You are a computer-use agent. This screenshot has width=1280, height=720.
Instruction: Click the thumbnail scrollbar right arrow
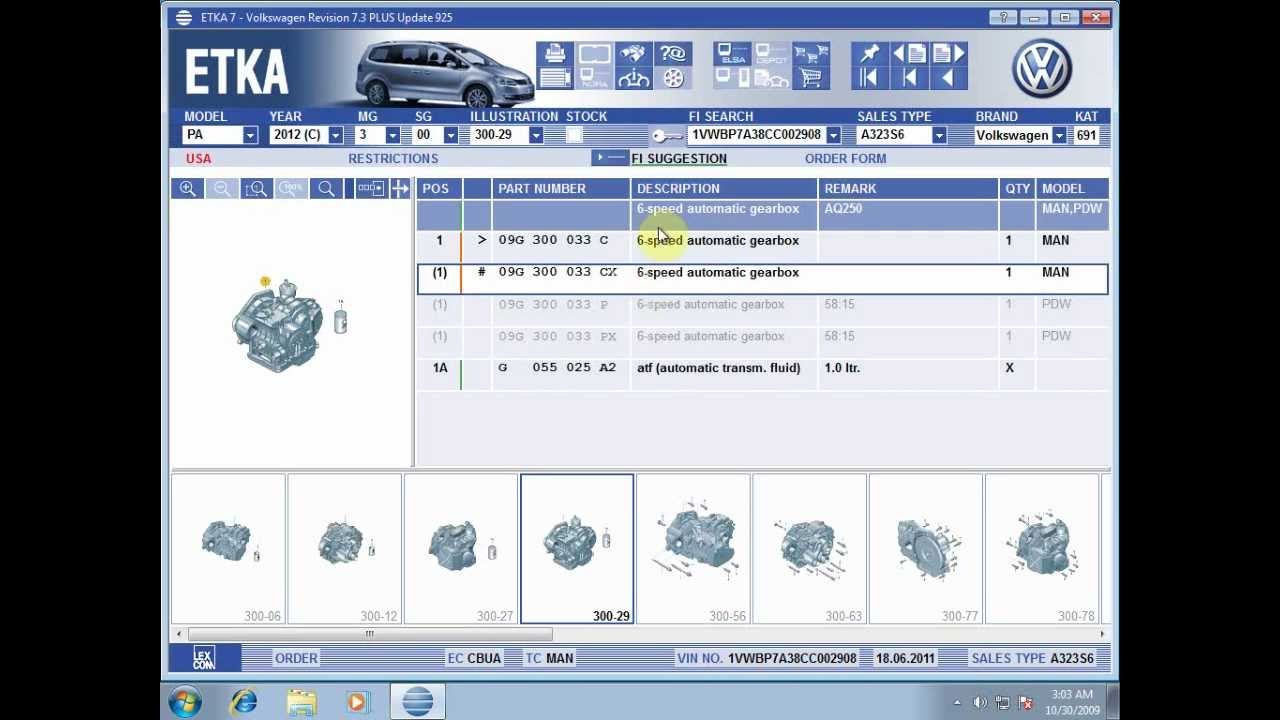click(x=1102, y=634)
